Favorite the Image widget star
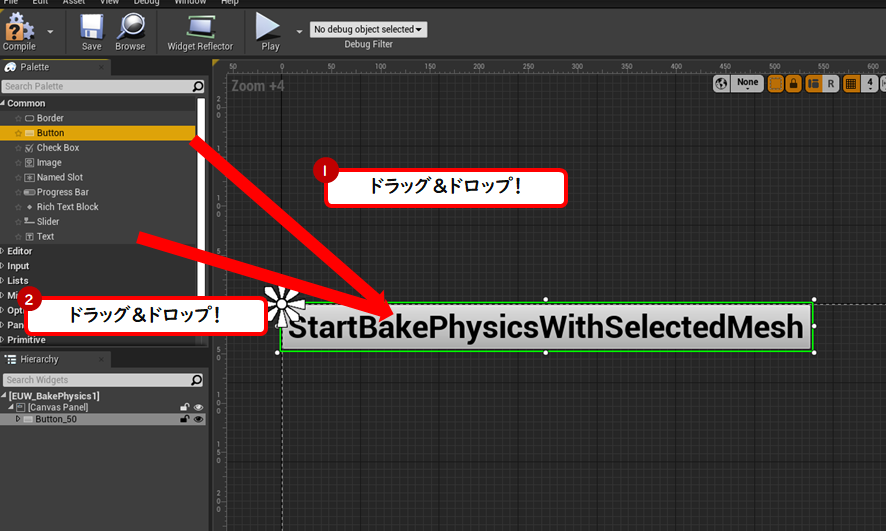The height and width of the screenshot is (531, 886). (18, 163)
